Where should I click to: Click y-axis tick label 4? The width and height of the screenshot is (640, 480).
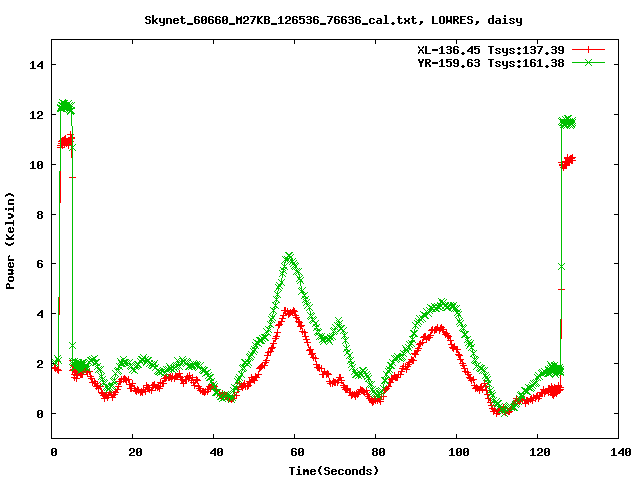(40, 314)
